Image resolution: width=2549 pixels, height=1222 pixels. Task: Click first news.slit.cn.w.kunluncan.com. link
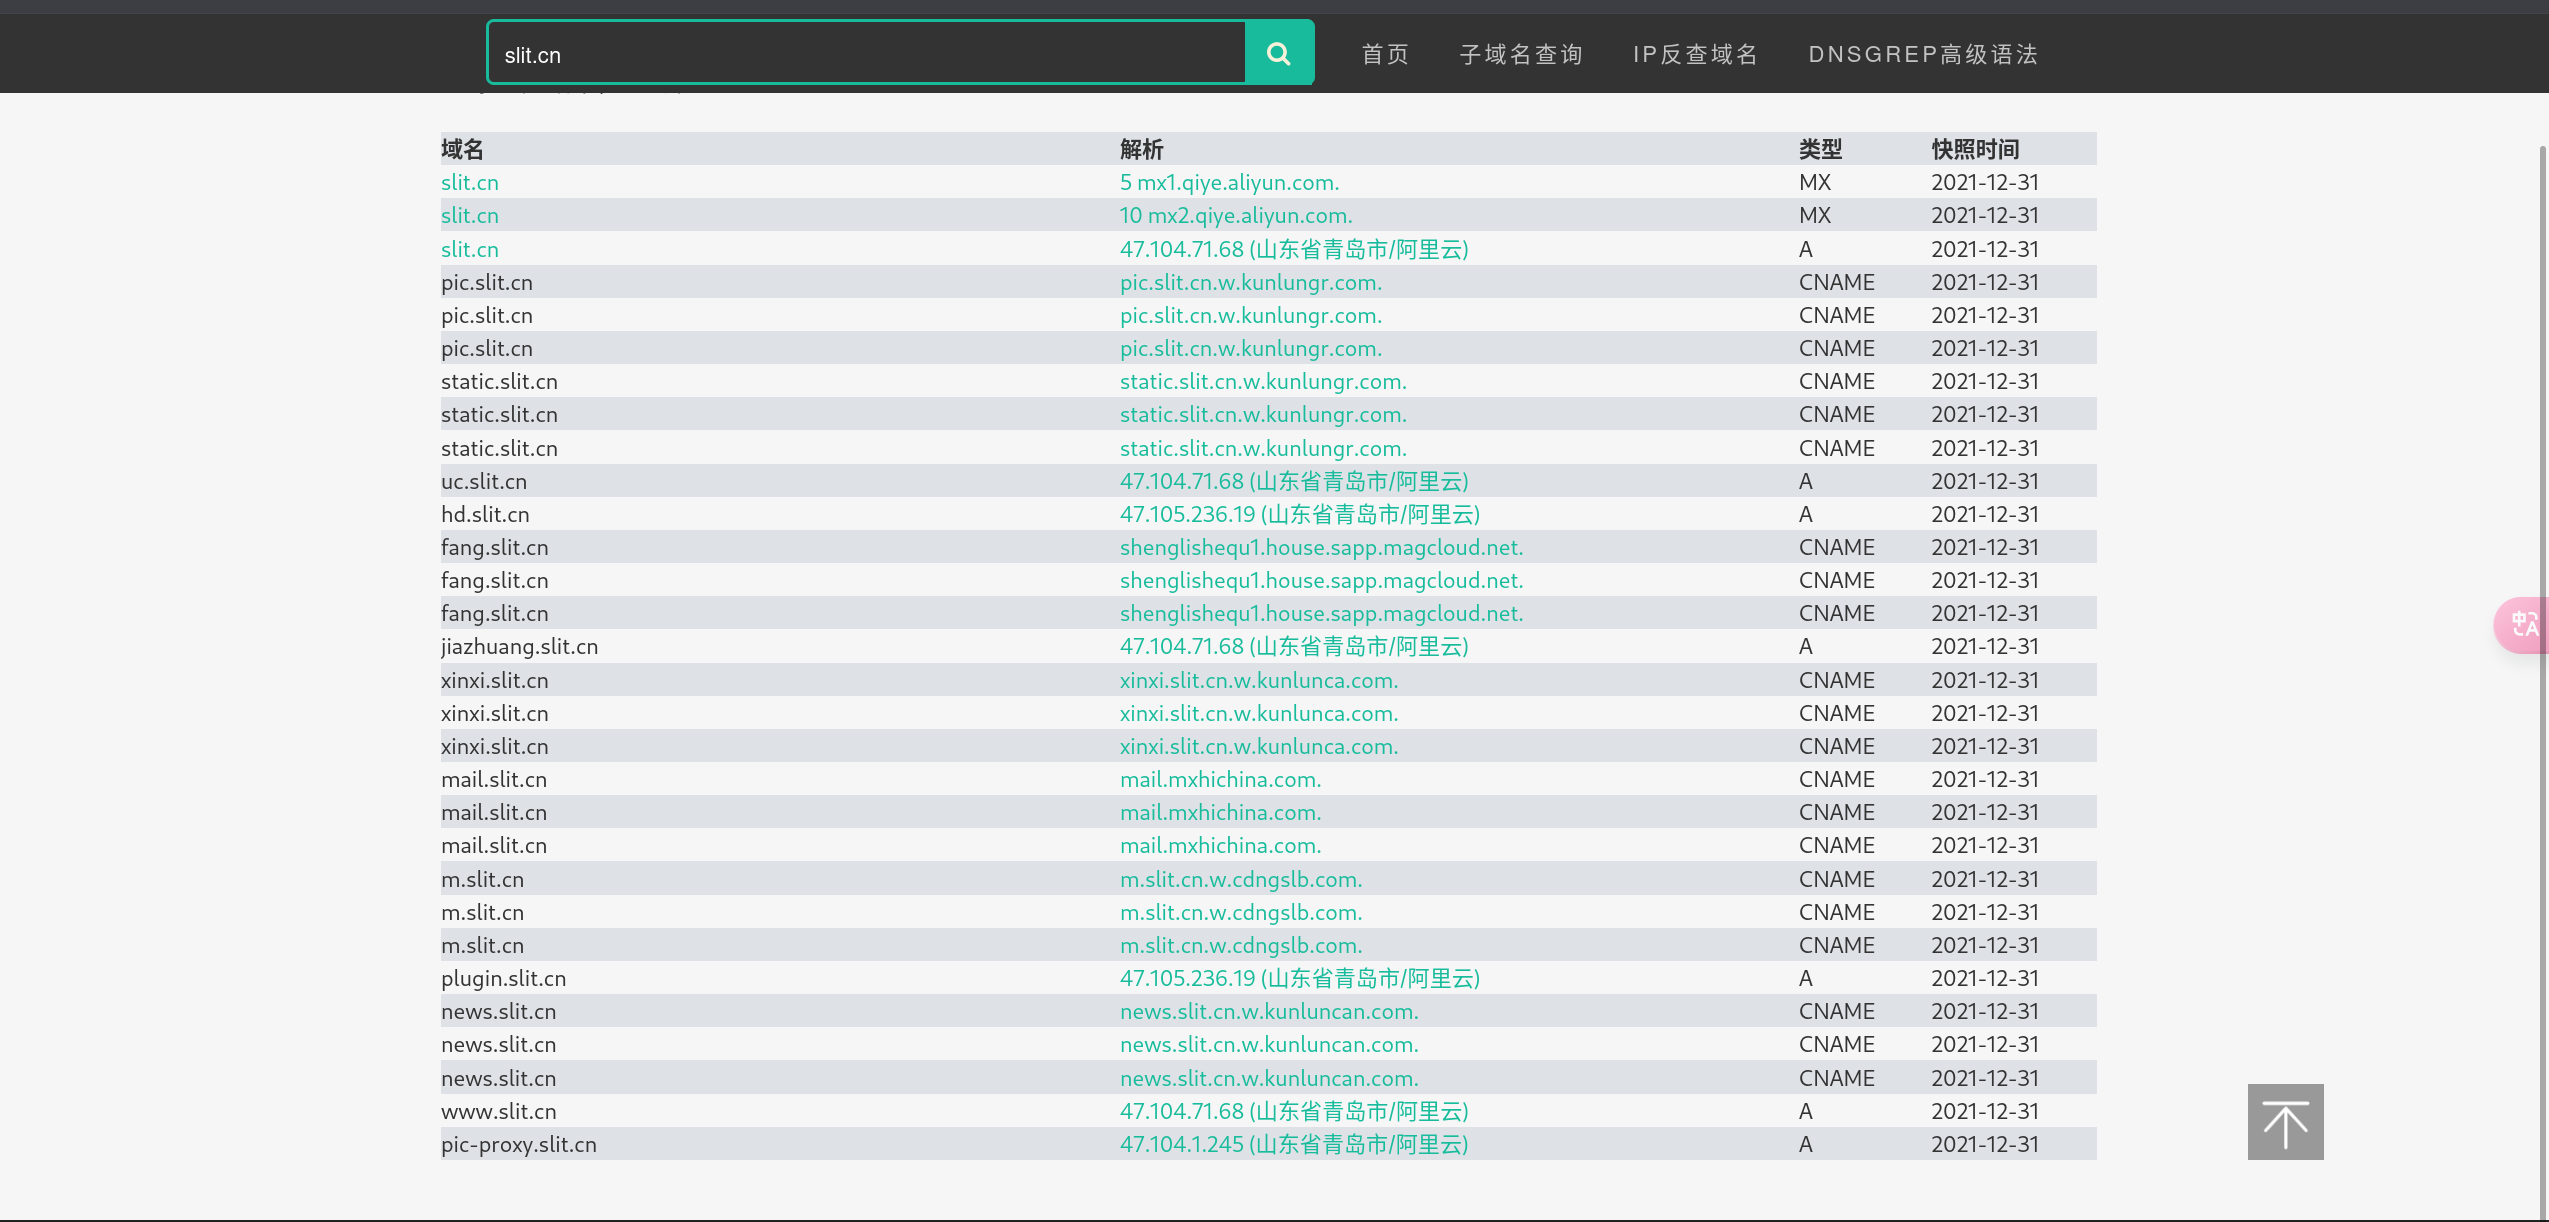1268,1011
